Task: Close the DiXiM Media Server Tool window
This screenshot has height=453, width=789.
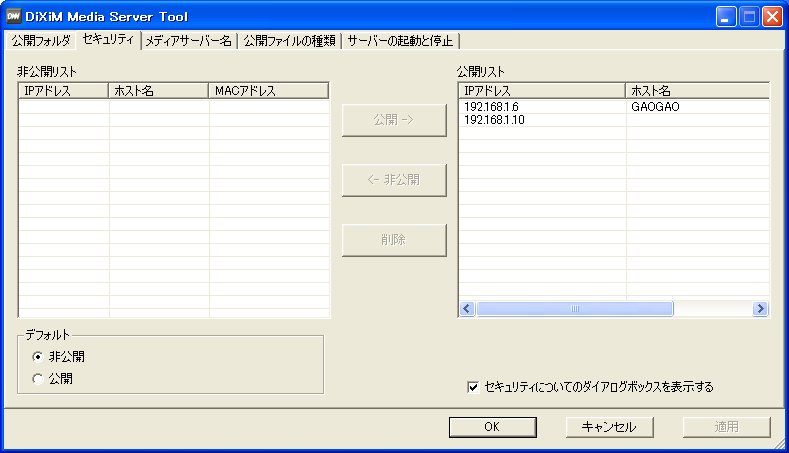Action: coord(772,17)
